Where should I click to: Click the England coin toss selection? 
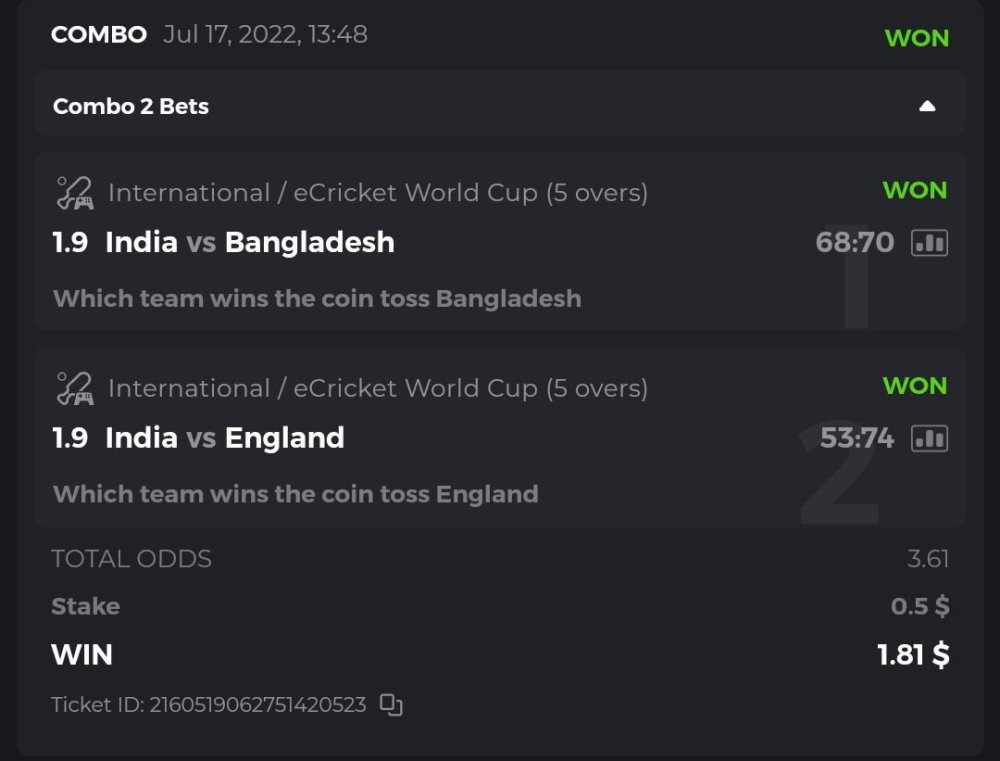click(295, 494)
